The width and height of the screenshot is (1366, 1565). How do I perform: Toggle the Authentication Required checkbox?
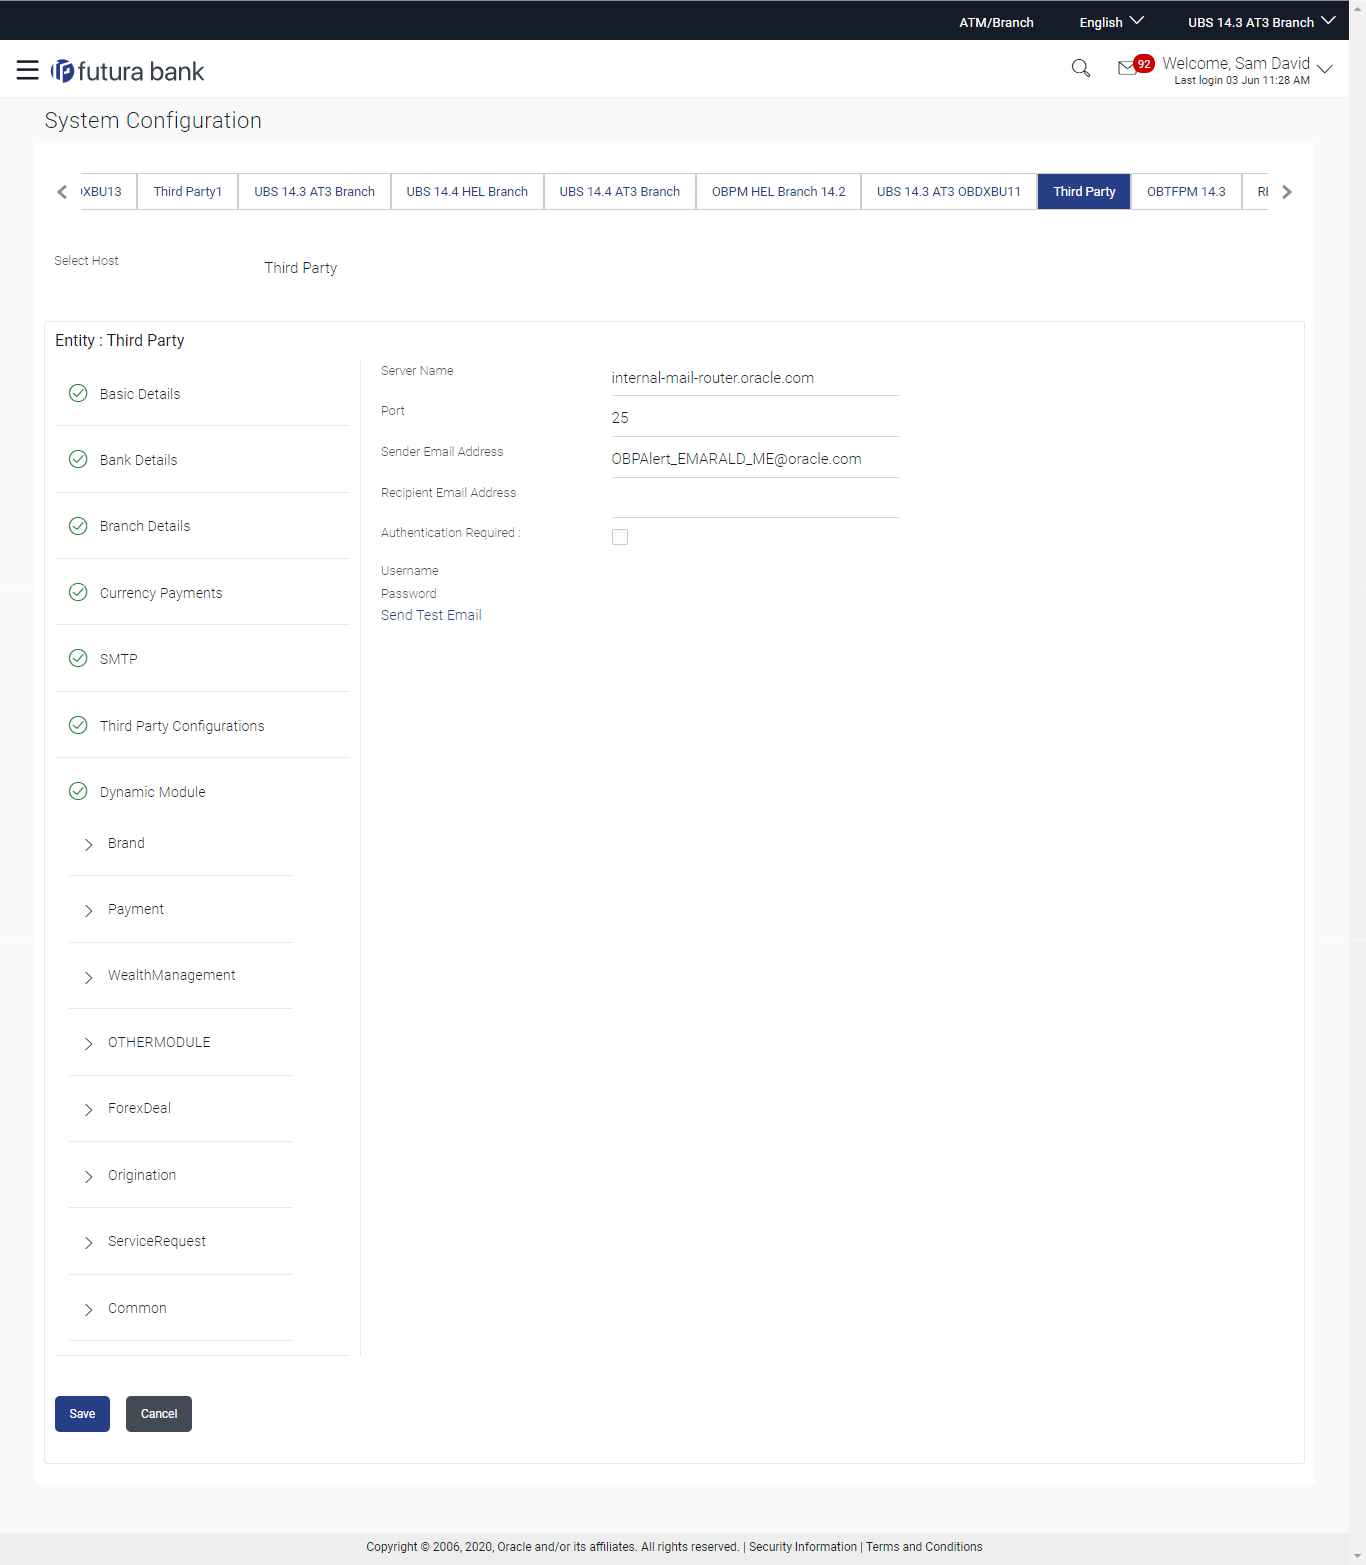tap(620, 537)
